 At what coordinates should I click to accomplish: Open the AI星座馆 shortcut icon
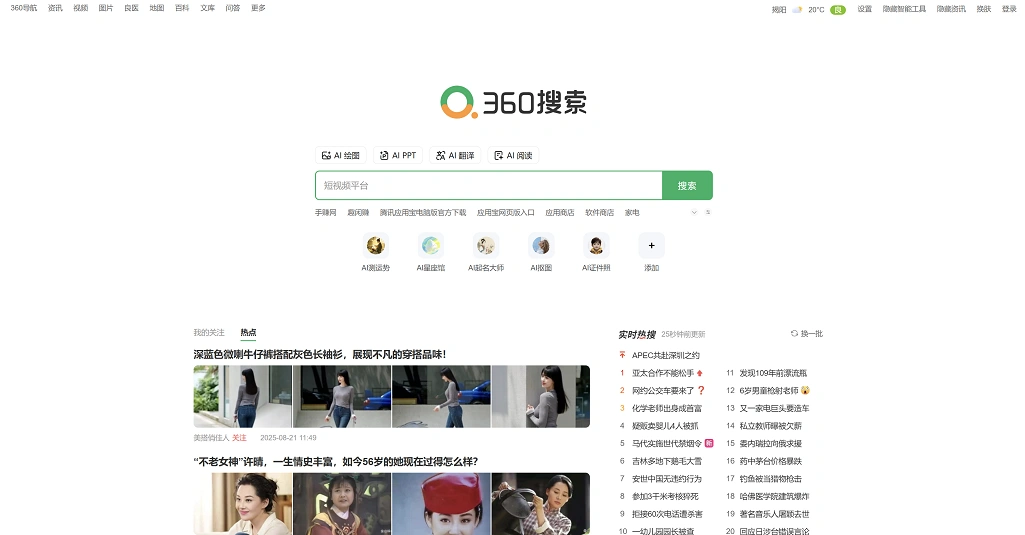tap(431, 246)
